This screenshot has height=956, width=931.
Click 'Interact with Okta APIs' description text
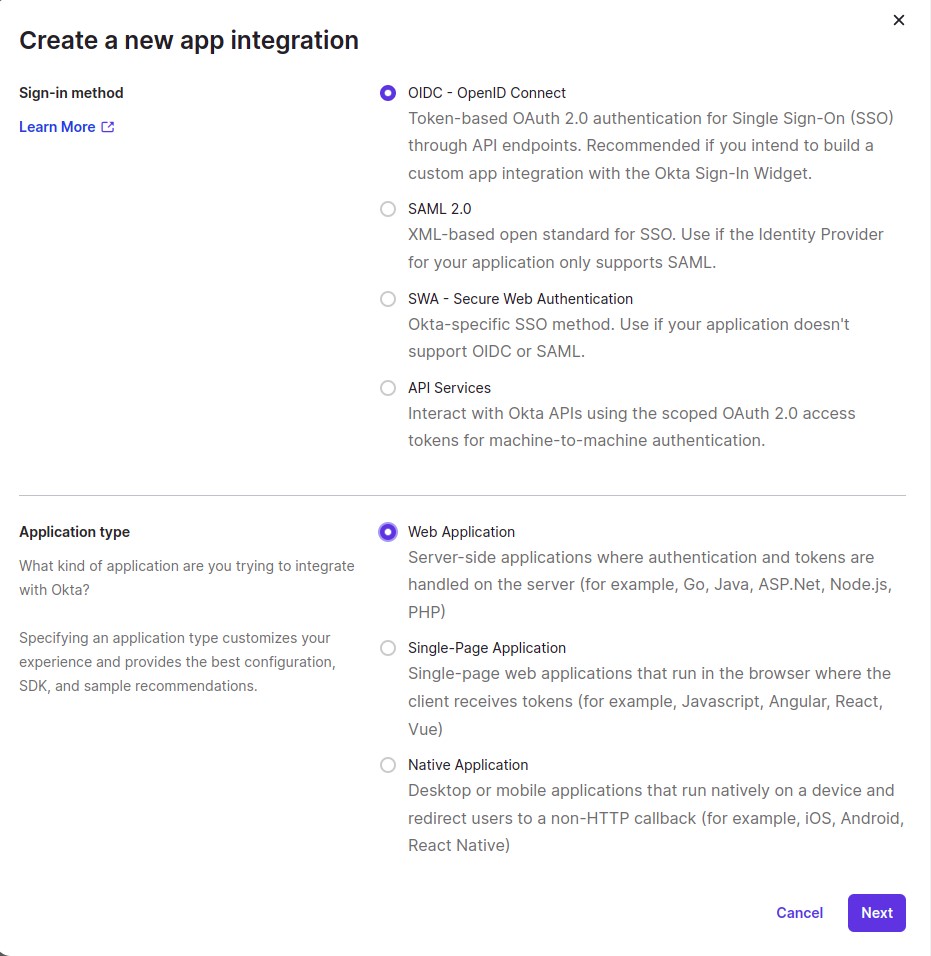click(632, 427)
